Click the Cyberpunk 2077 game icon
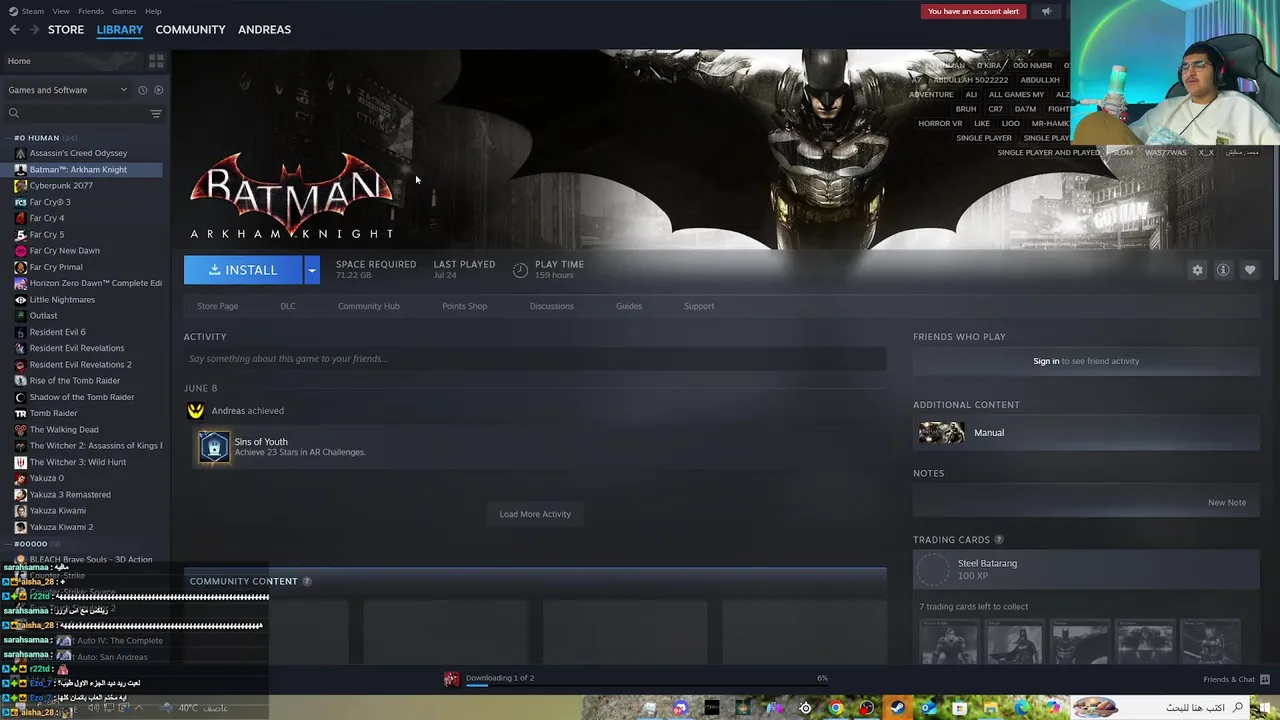1280x720 pixels. tap(20, 186)
